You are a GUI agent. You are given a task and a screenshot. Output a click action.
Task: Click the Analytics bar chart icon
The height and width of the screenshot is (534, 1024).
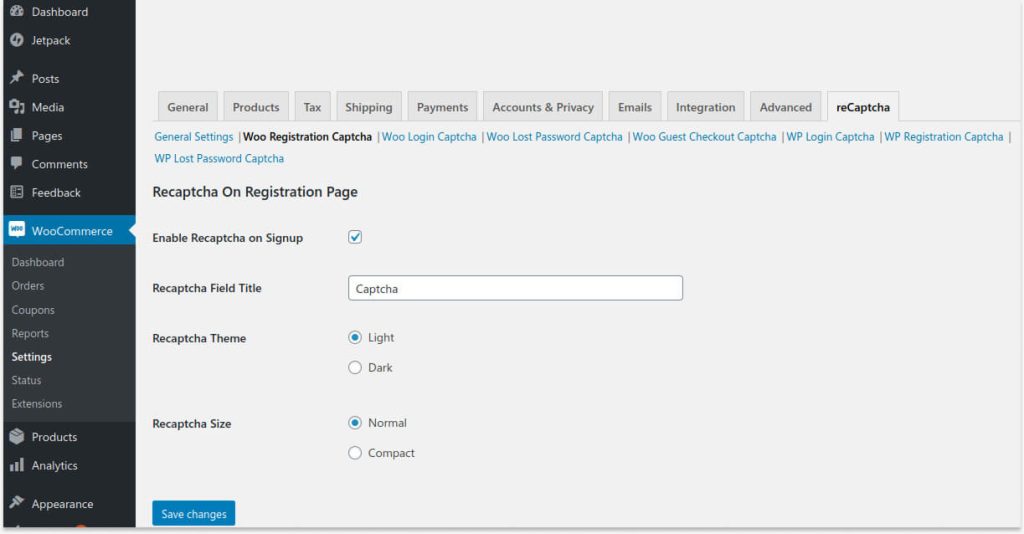tap(17, 465)
